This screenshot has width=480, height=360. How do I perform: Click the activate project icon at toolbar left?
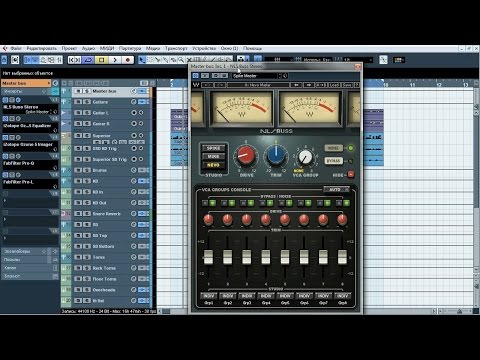click(x=4, y=60)
